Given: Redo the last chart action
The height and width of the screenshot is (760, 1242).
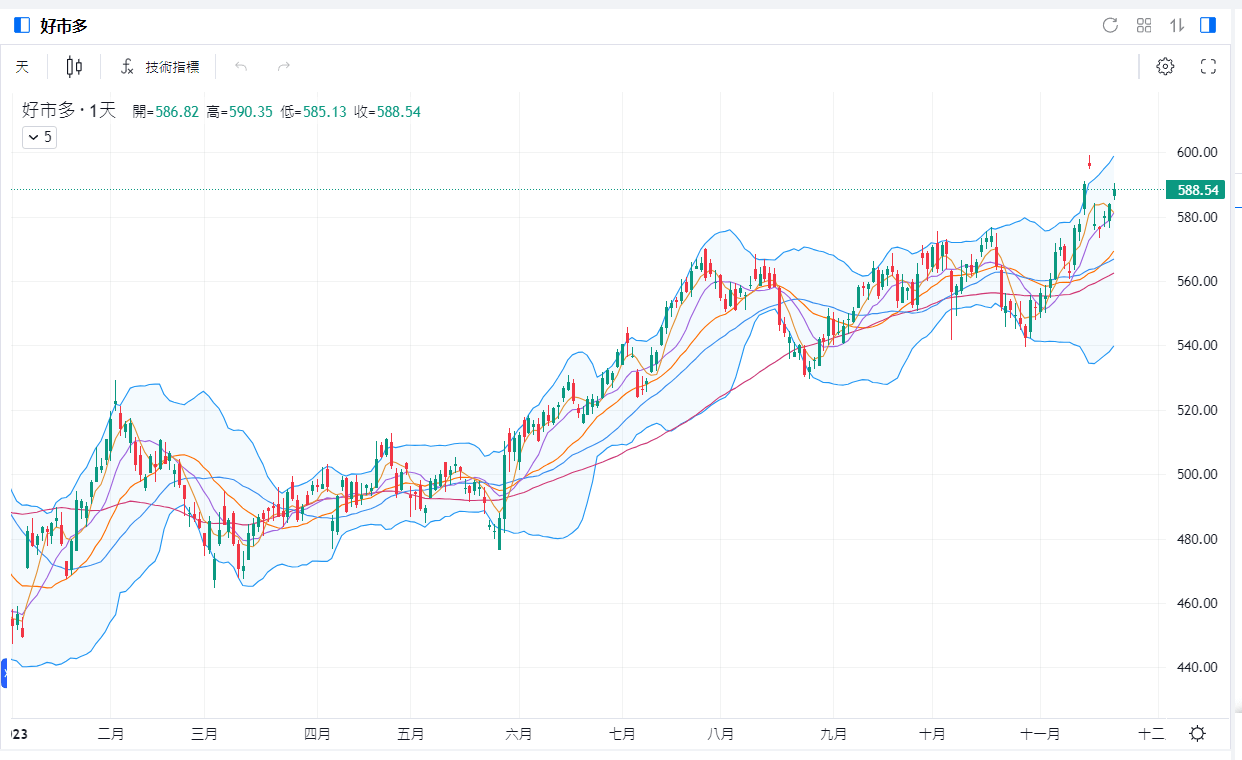Looking at the screenshot, I should [284, 67].
